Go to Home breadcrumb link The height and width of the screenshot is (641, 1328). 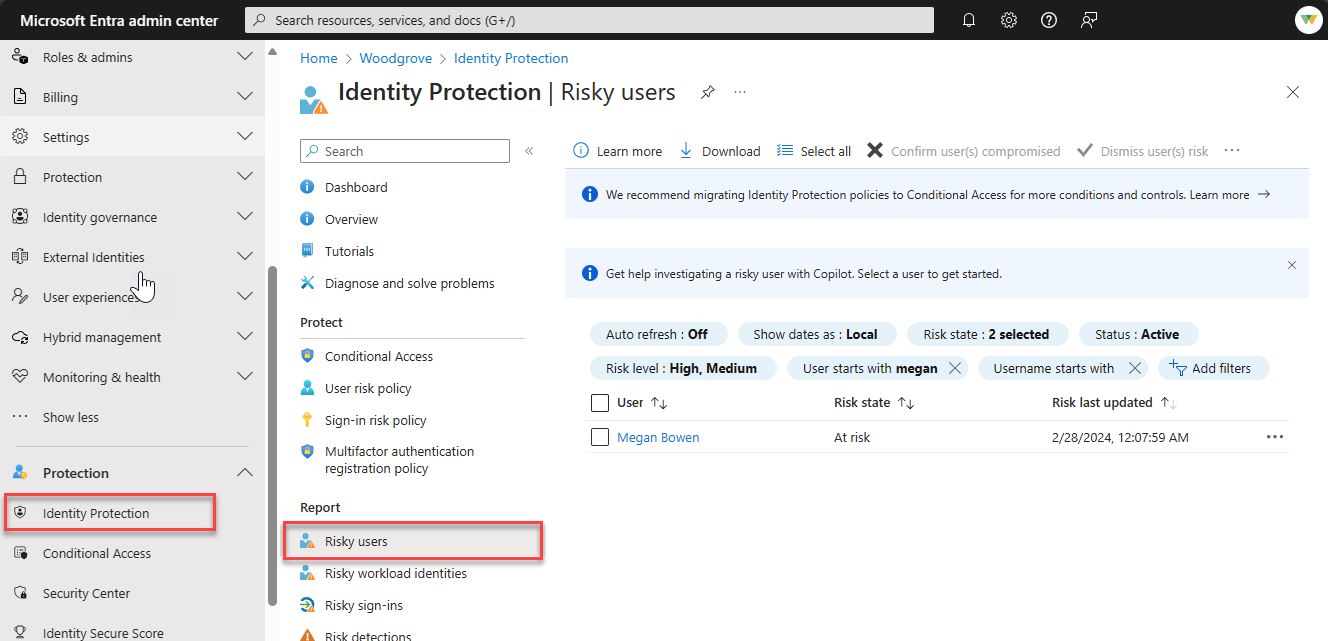tap(319, 58)
